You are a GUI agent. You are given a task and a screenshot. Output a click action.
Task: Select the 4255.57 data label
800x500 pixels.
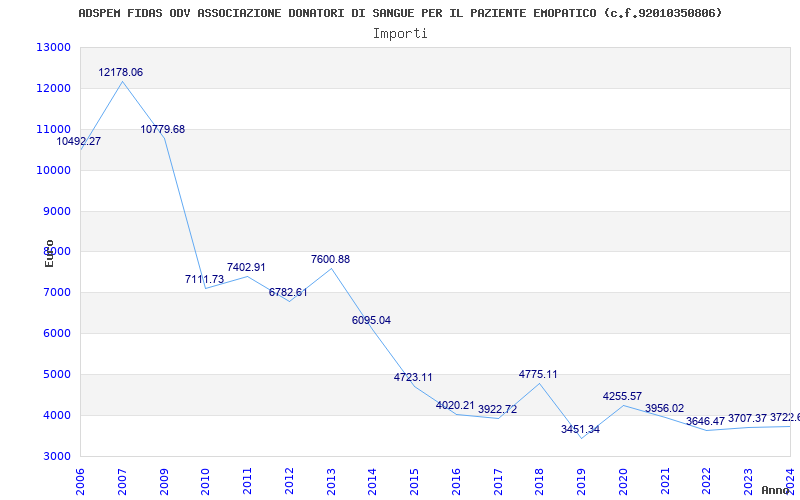coord(622,397)
